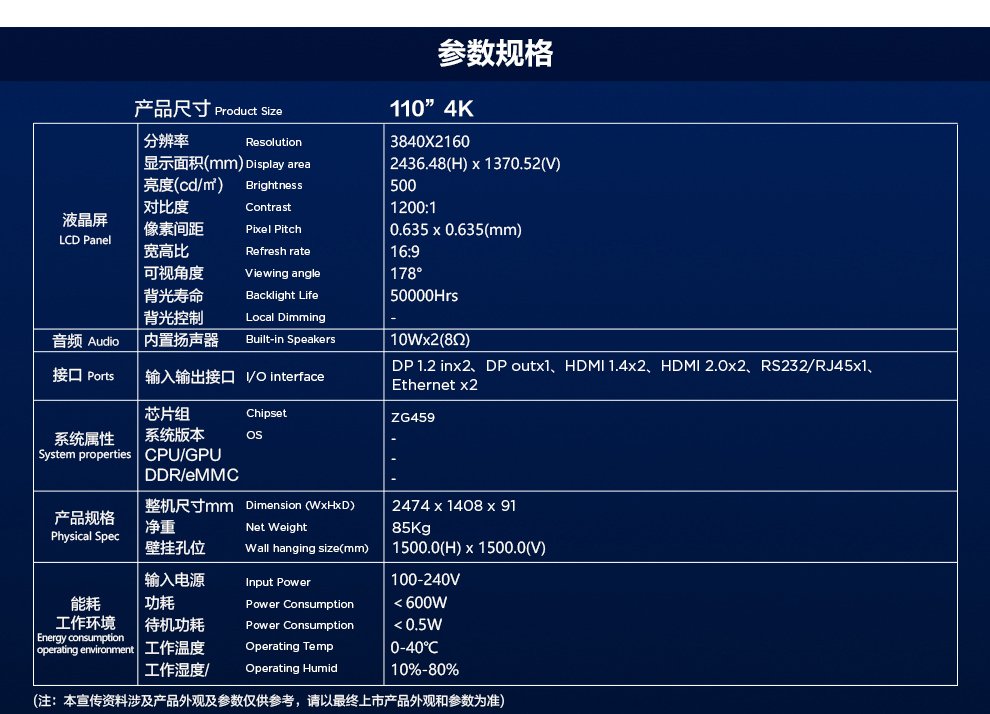The image size is (990, 714).
Task: Click the 参数规格 title heading
Action: [495, 54]
